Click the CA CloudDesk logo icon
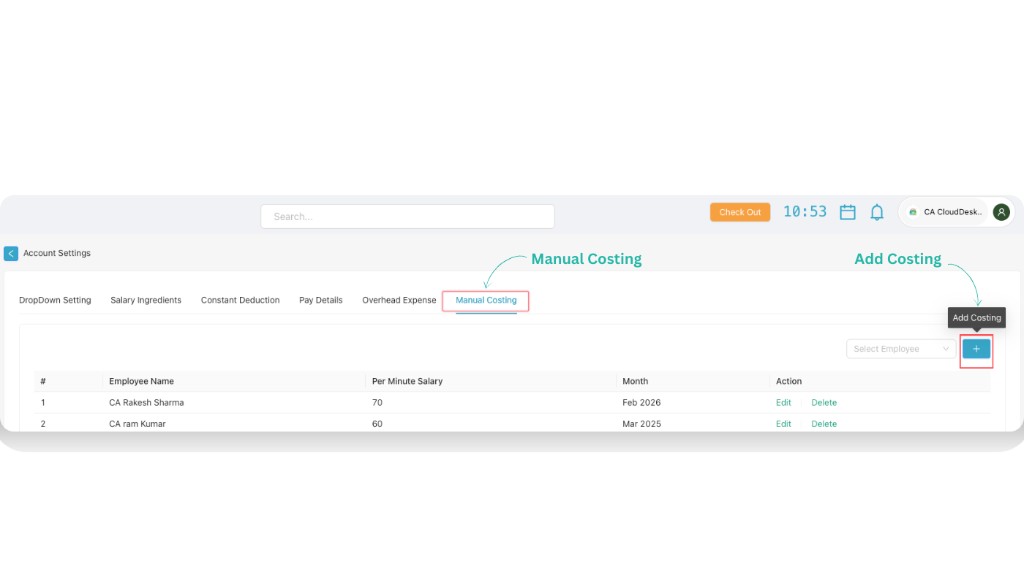 913,212
